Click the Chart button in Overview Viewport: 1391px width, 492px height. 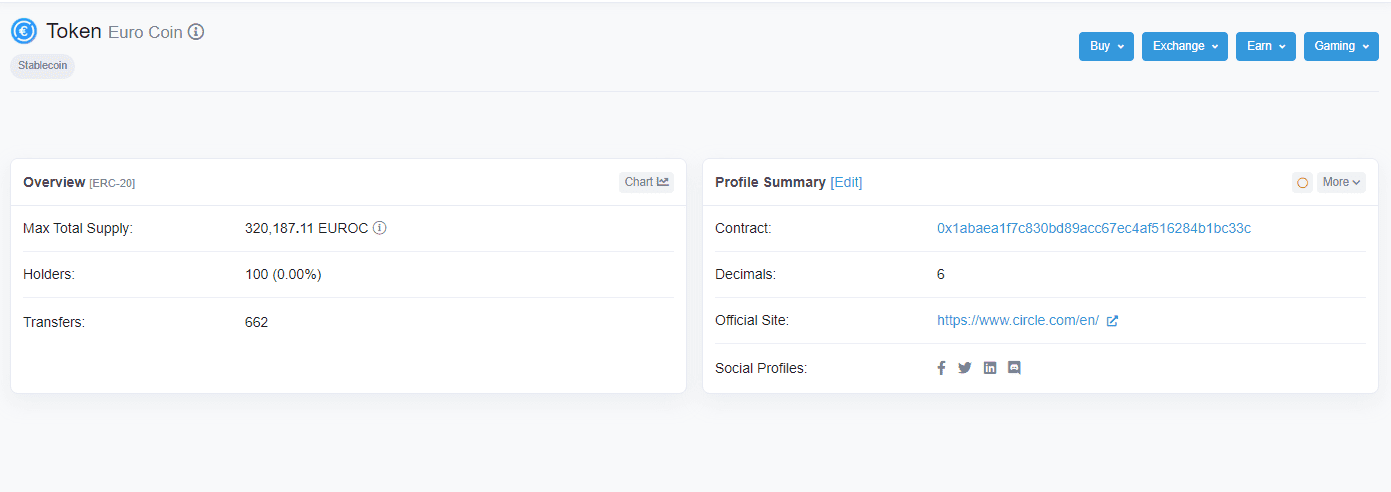click(x=646, y=182)
